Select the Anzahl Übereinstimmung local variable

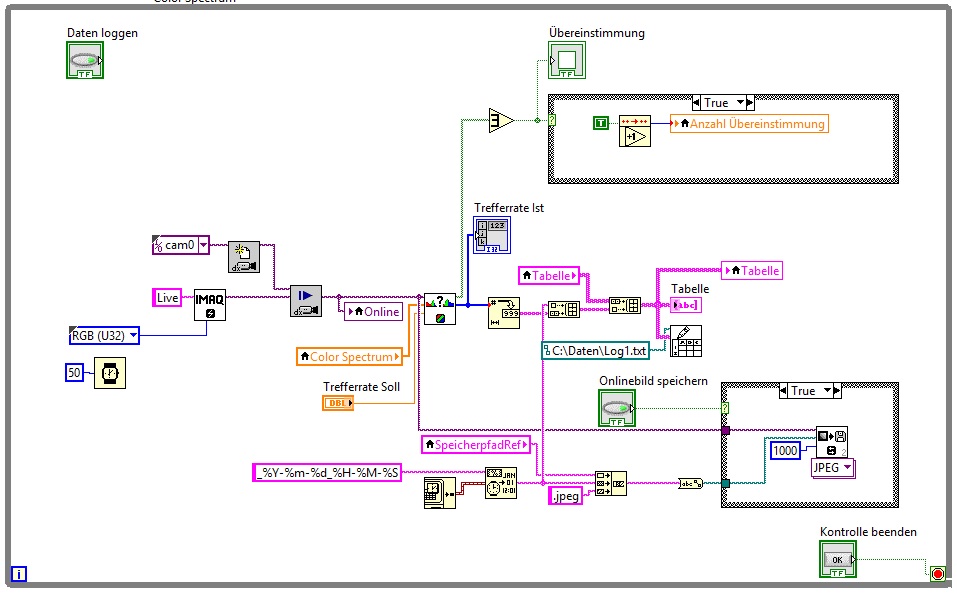point(749,123)
